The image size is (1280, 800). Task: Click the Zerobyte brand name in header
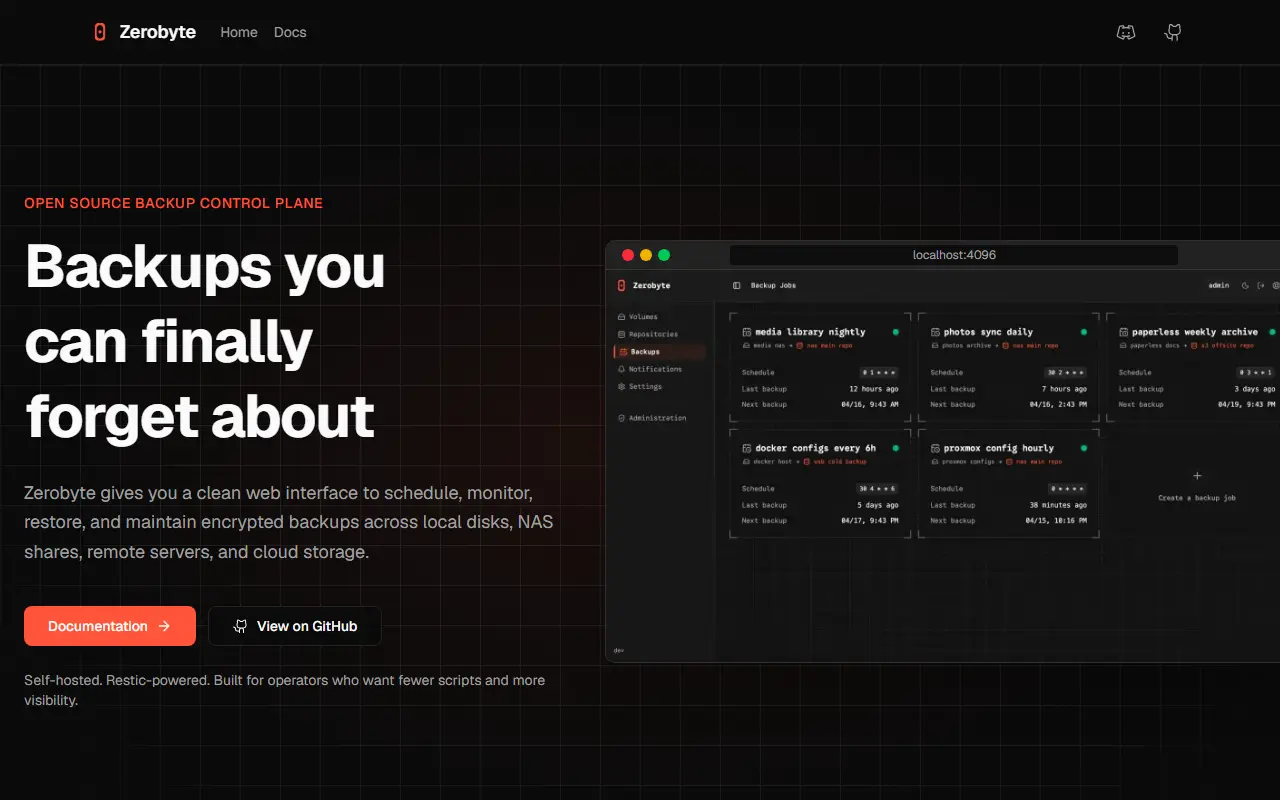coord(158,32)
